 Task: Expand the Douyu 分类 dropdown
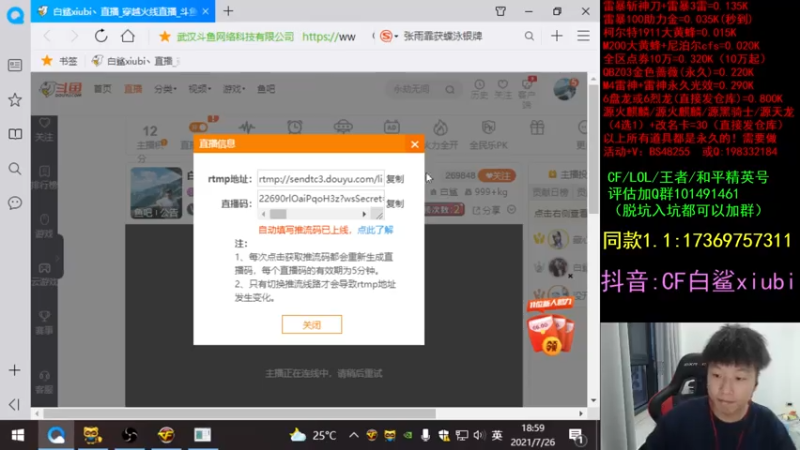(x=165, y=89)
